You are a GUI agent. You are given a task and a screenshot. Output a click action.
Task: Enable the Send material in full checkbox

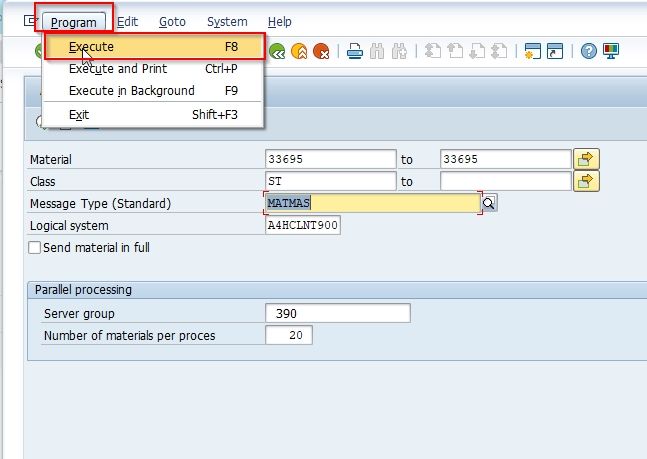(35, 248)
